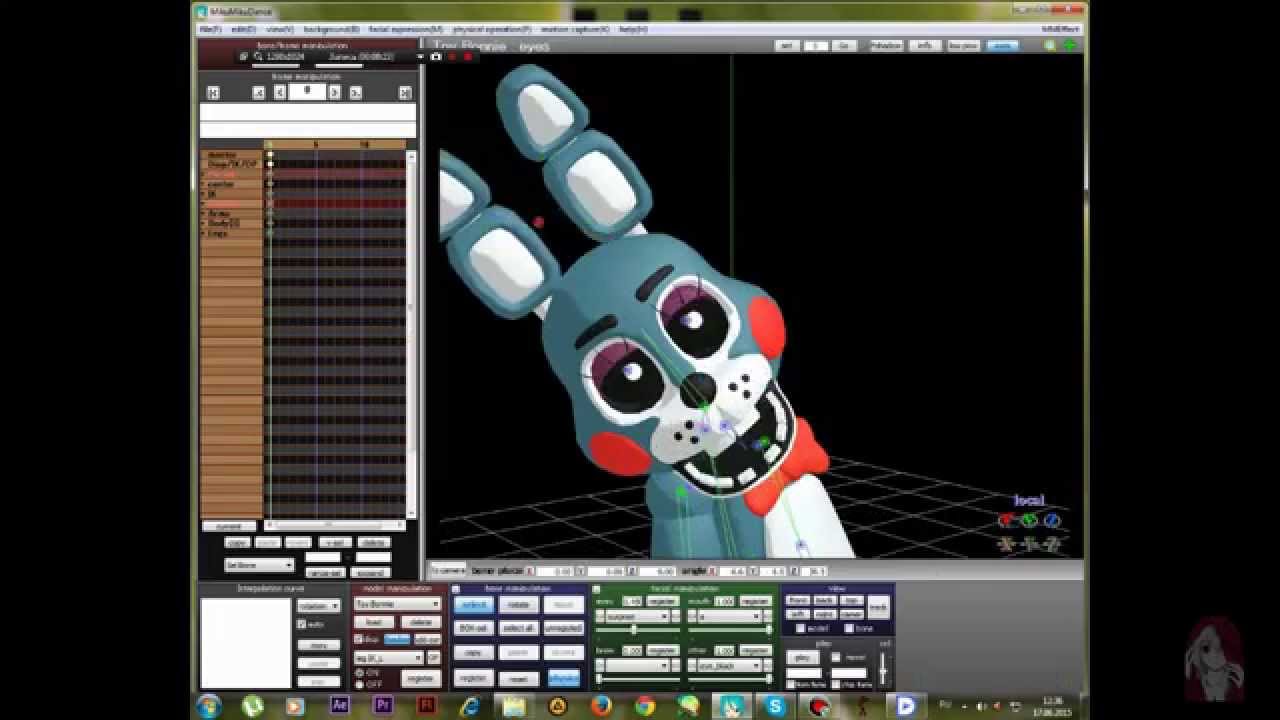Click the blue Z axis rotate icon
The image size is (1280, 720).
coord(1052,520)
